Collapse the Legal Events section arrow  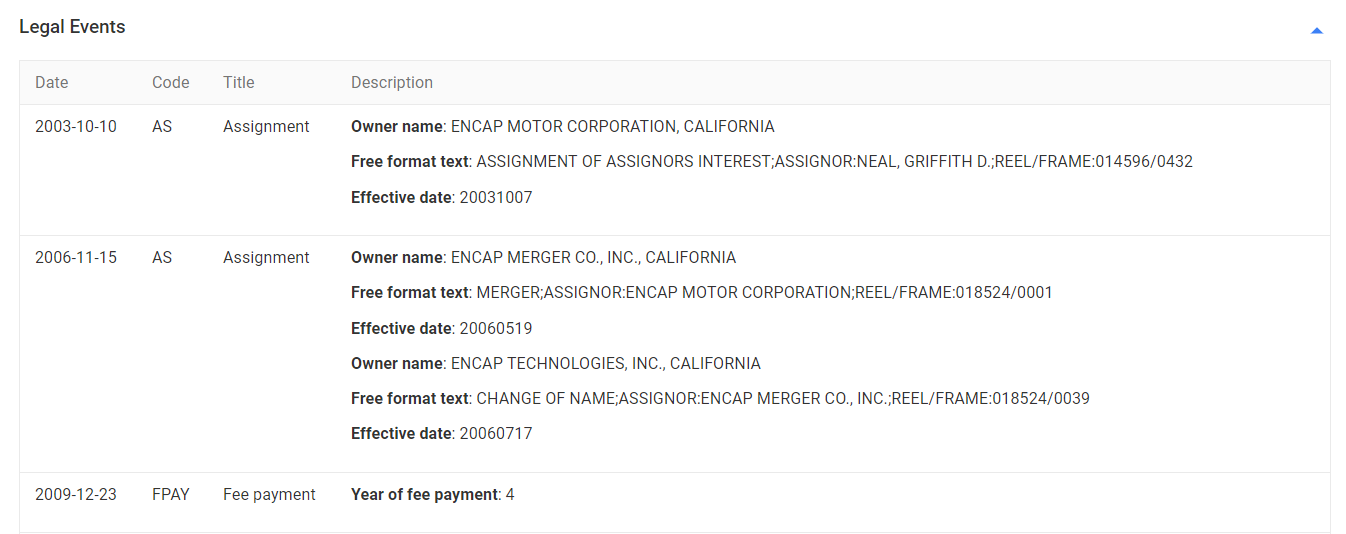point(1316,31)
